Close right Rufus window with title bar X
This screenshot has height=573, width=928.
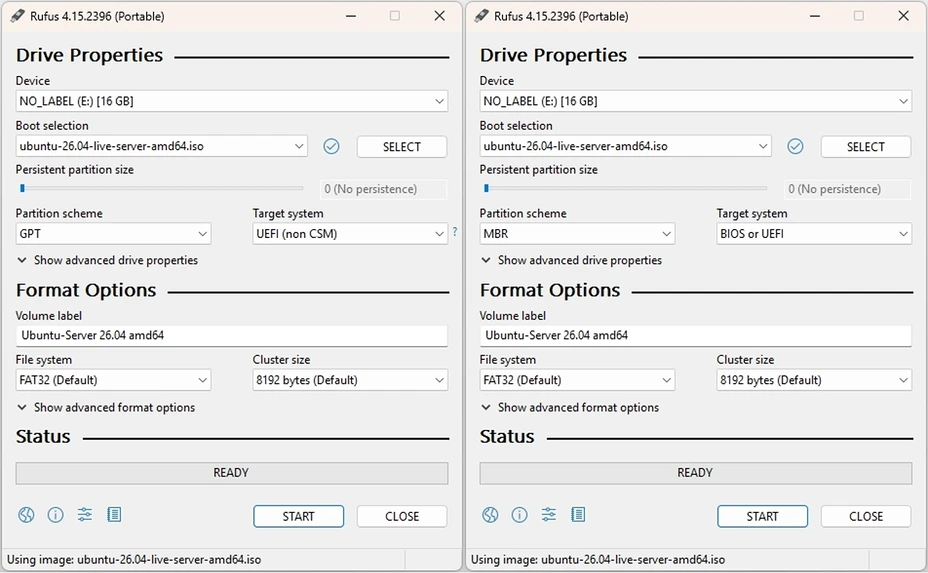tap(903, 16)
